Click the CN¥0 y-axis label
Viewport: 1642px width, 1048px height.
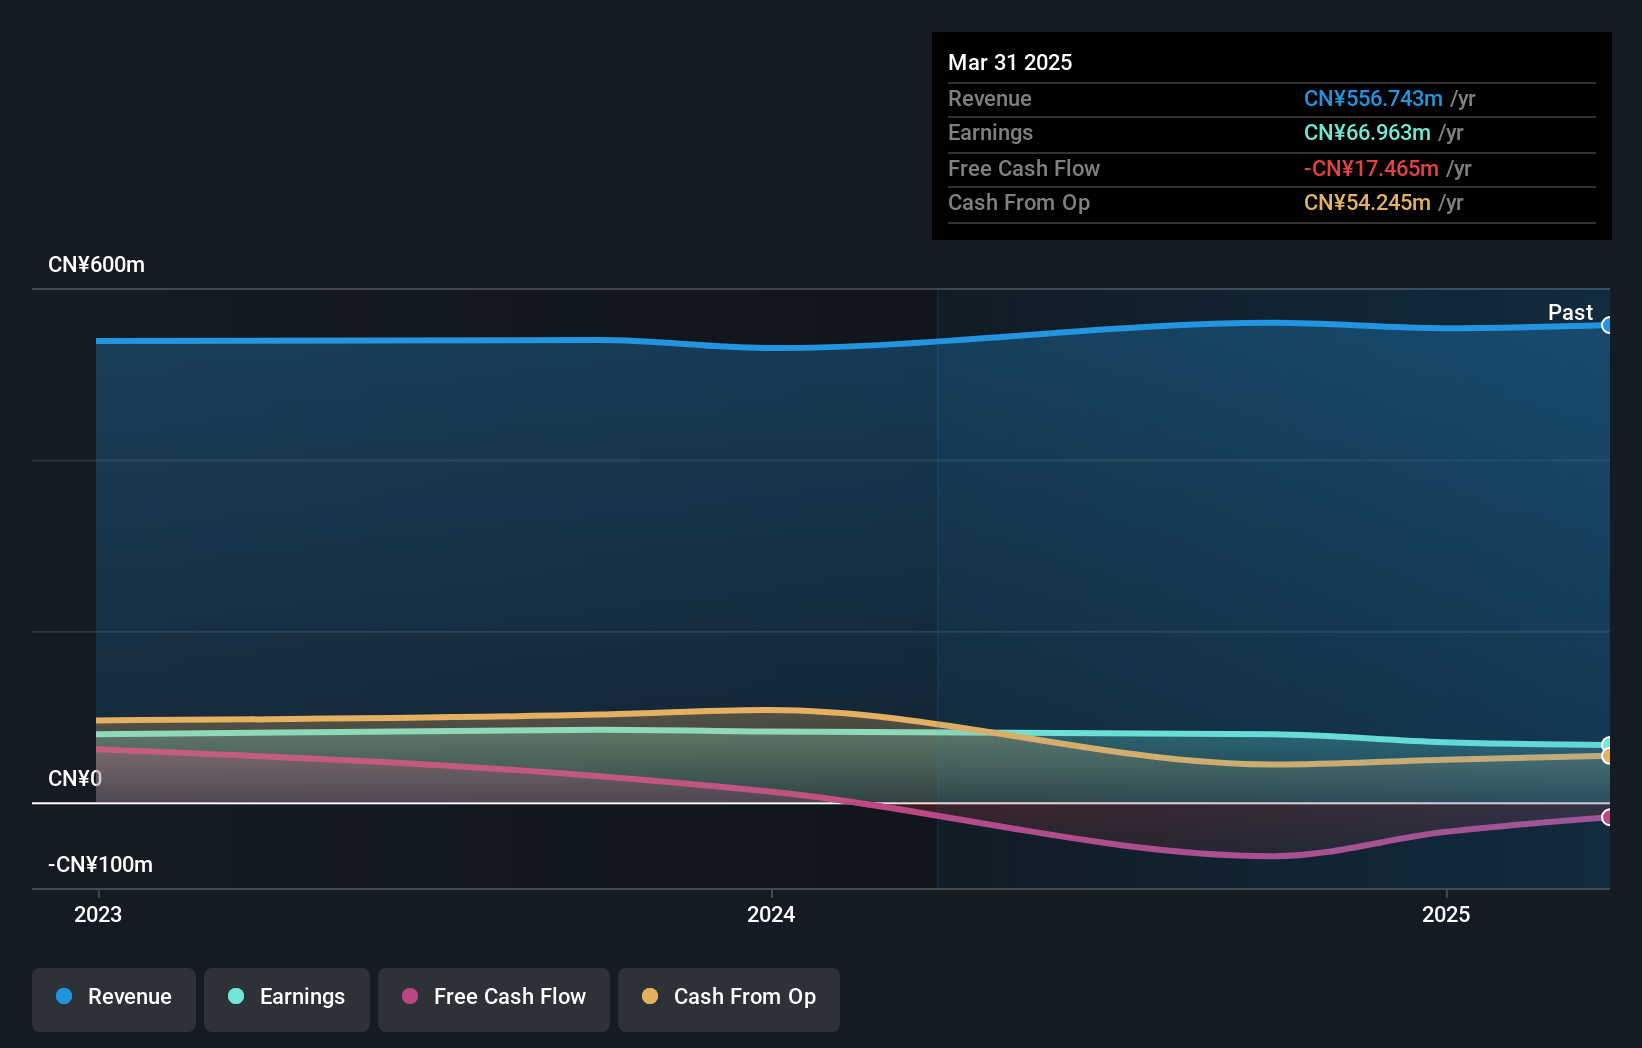click(75, 778)
